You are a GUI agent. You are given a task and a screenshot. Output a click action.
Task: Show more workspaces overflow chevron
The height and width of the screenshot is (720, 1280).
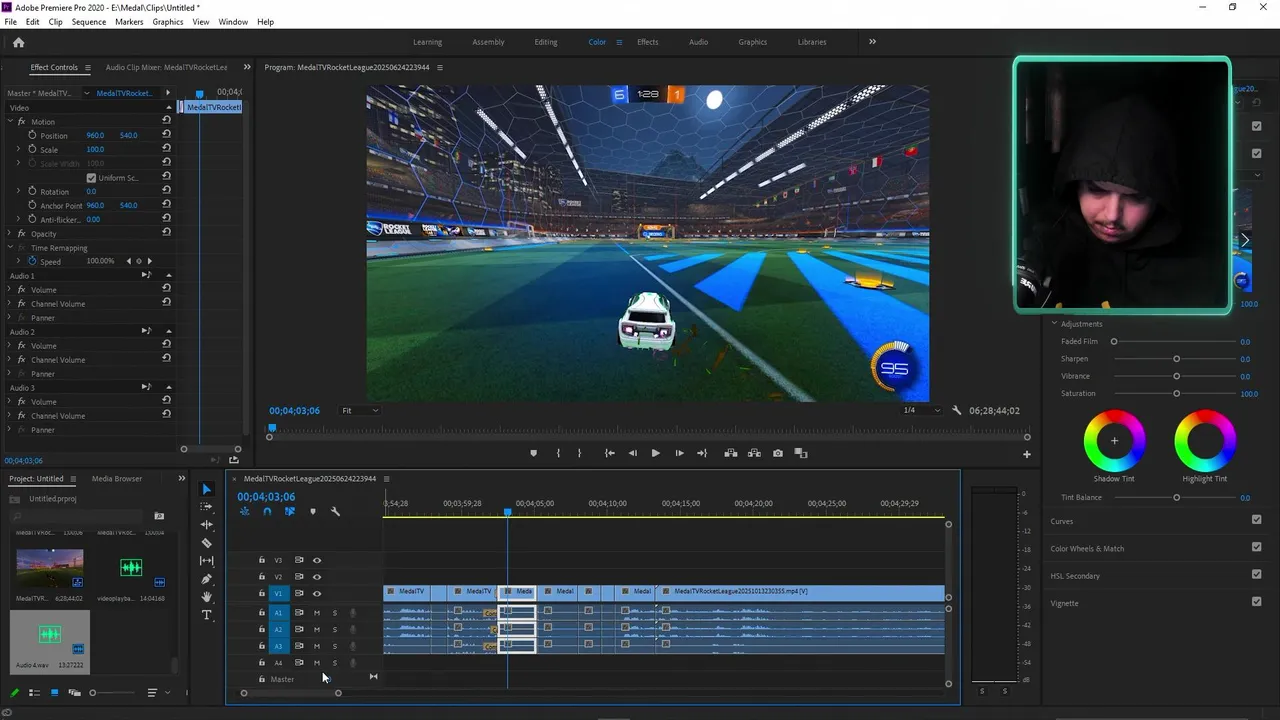coord(872,42)
